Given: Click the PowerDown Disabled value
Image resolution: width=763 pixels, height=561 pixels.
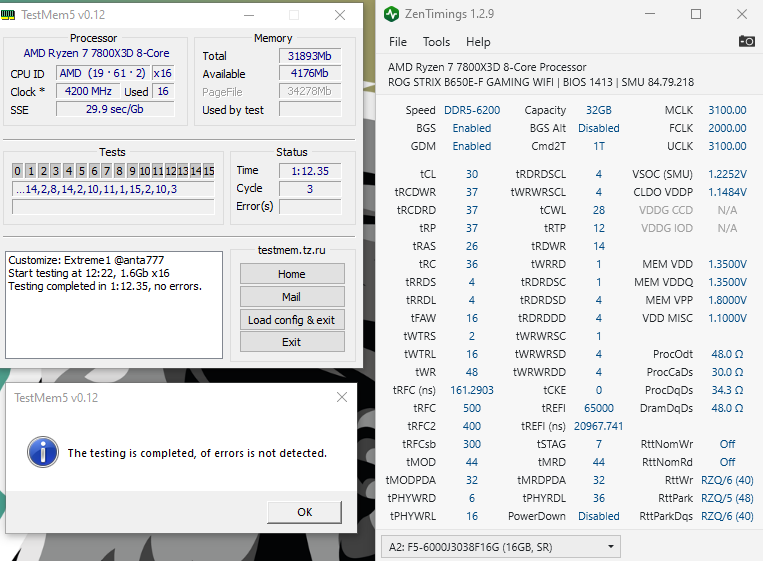Looking at the screenshot, I should (599, 516).
